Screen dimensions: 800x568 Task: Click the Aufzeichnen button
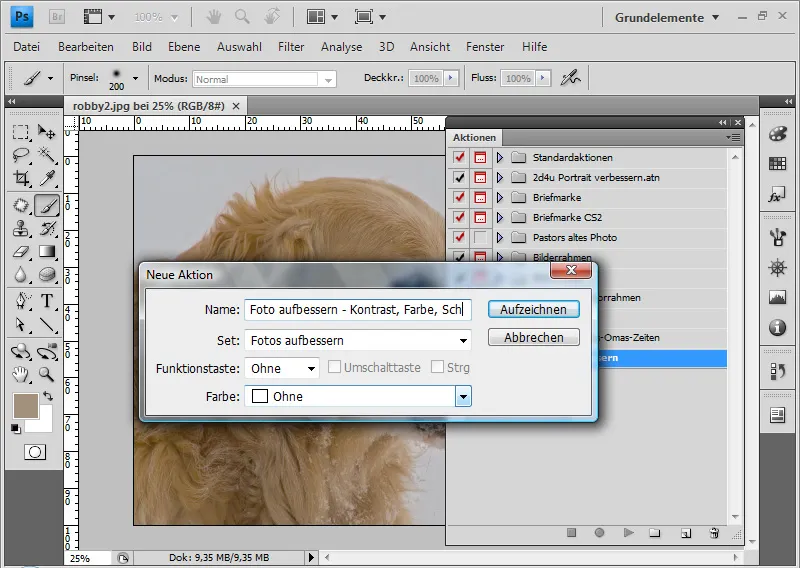(534, 309)
